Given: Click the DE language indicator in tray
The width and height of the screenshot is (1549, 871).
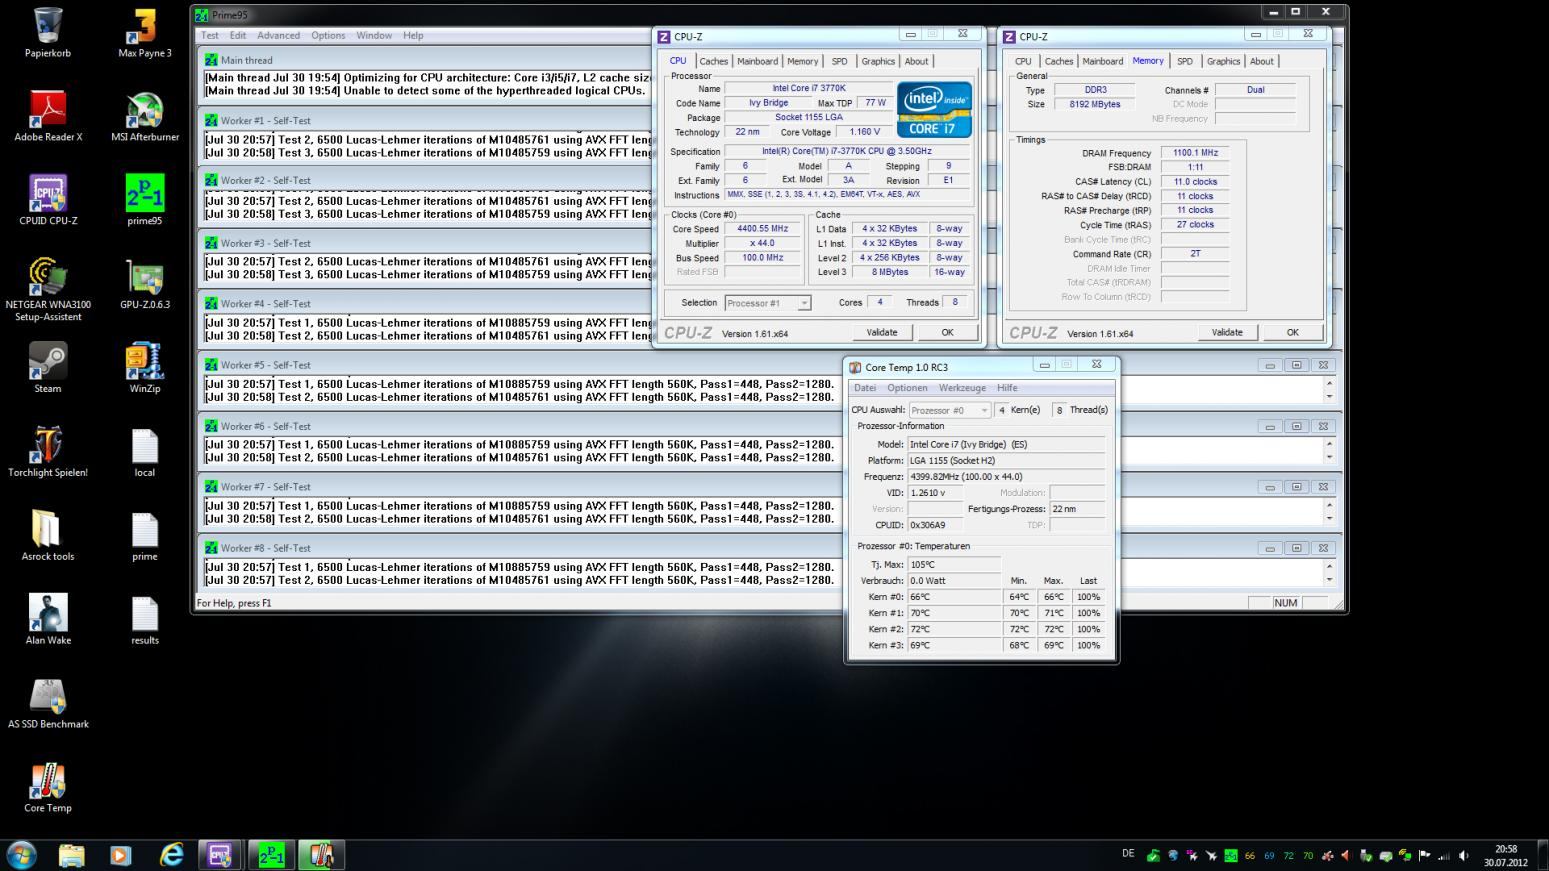Looking at the screenshot, I should coord(1128,854).
